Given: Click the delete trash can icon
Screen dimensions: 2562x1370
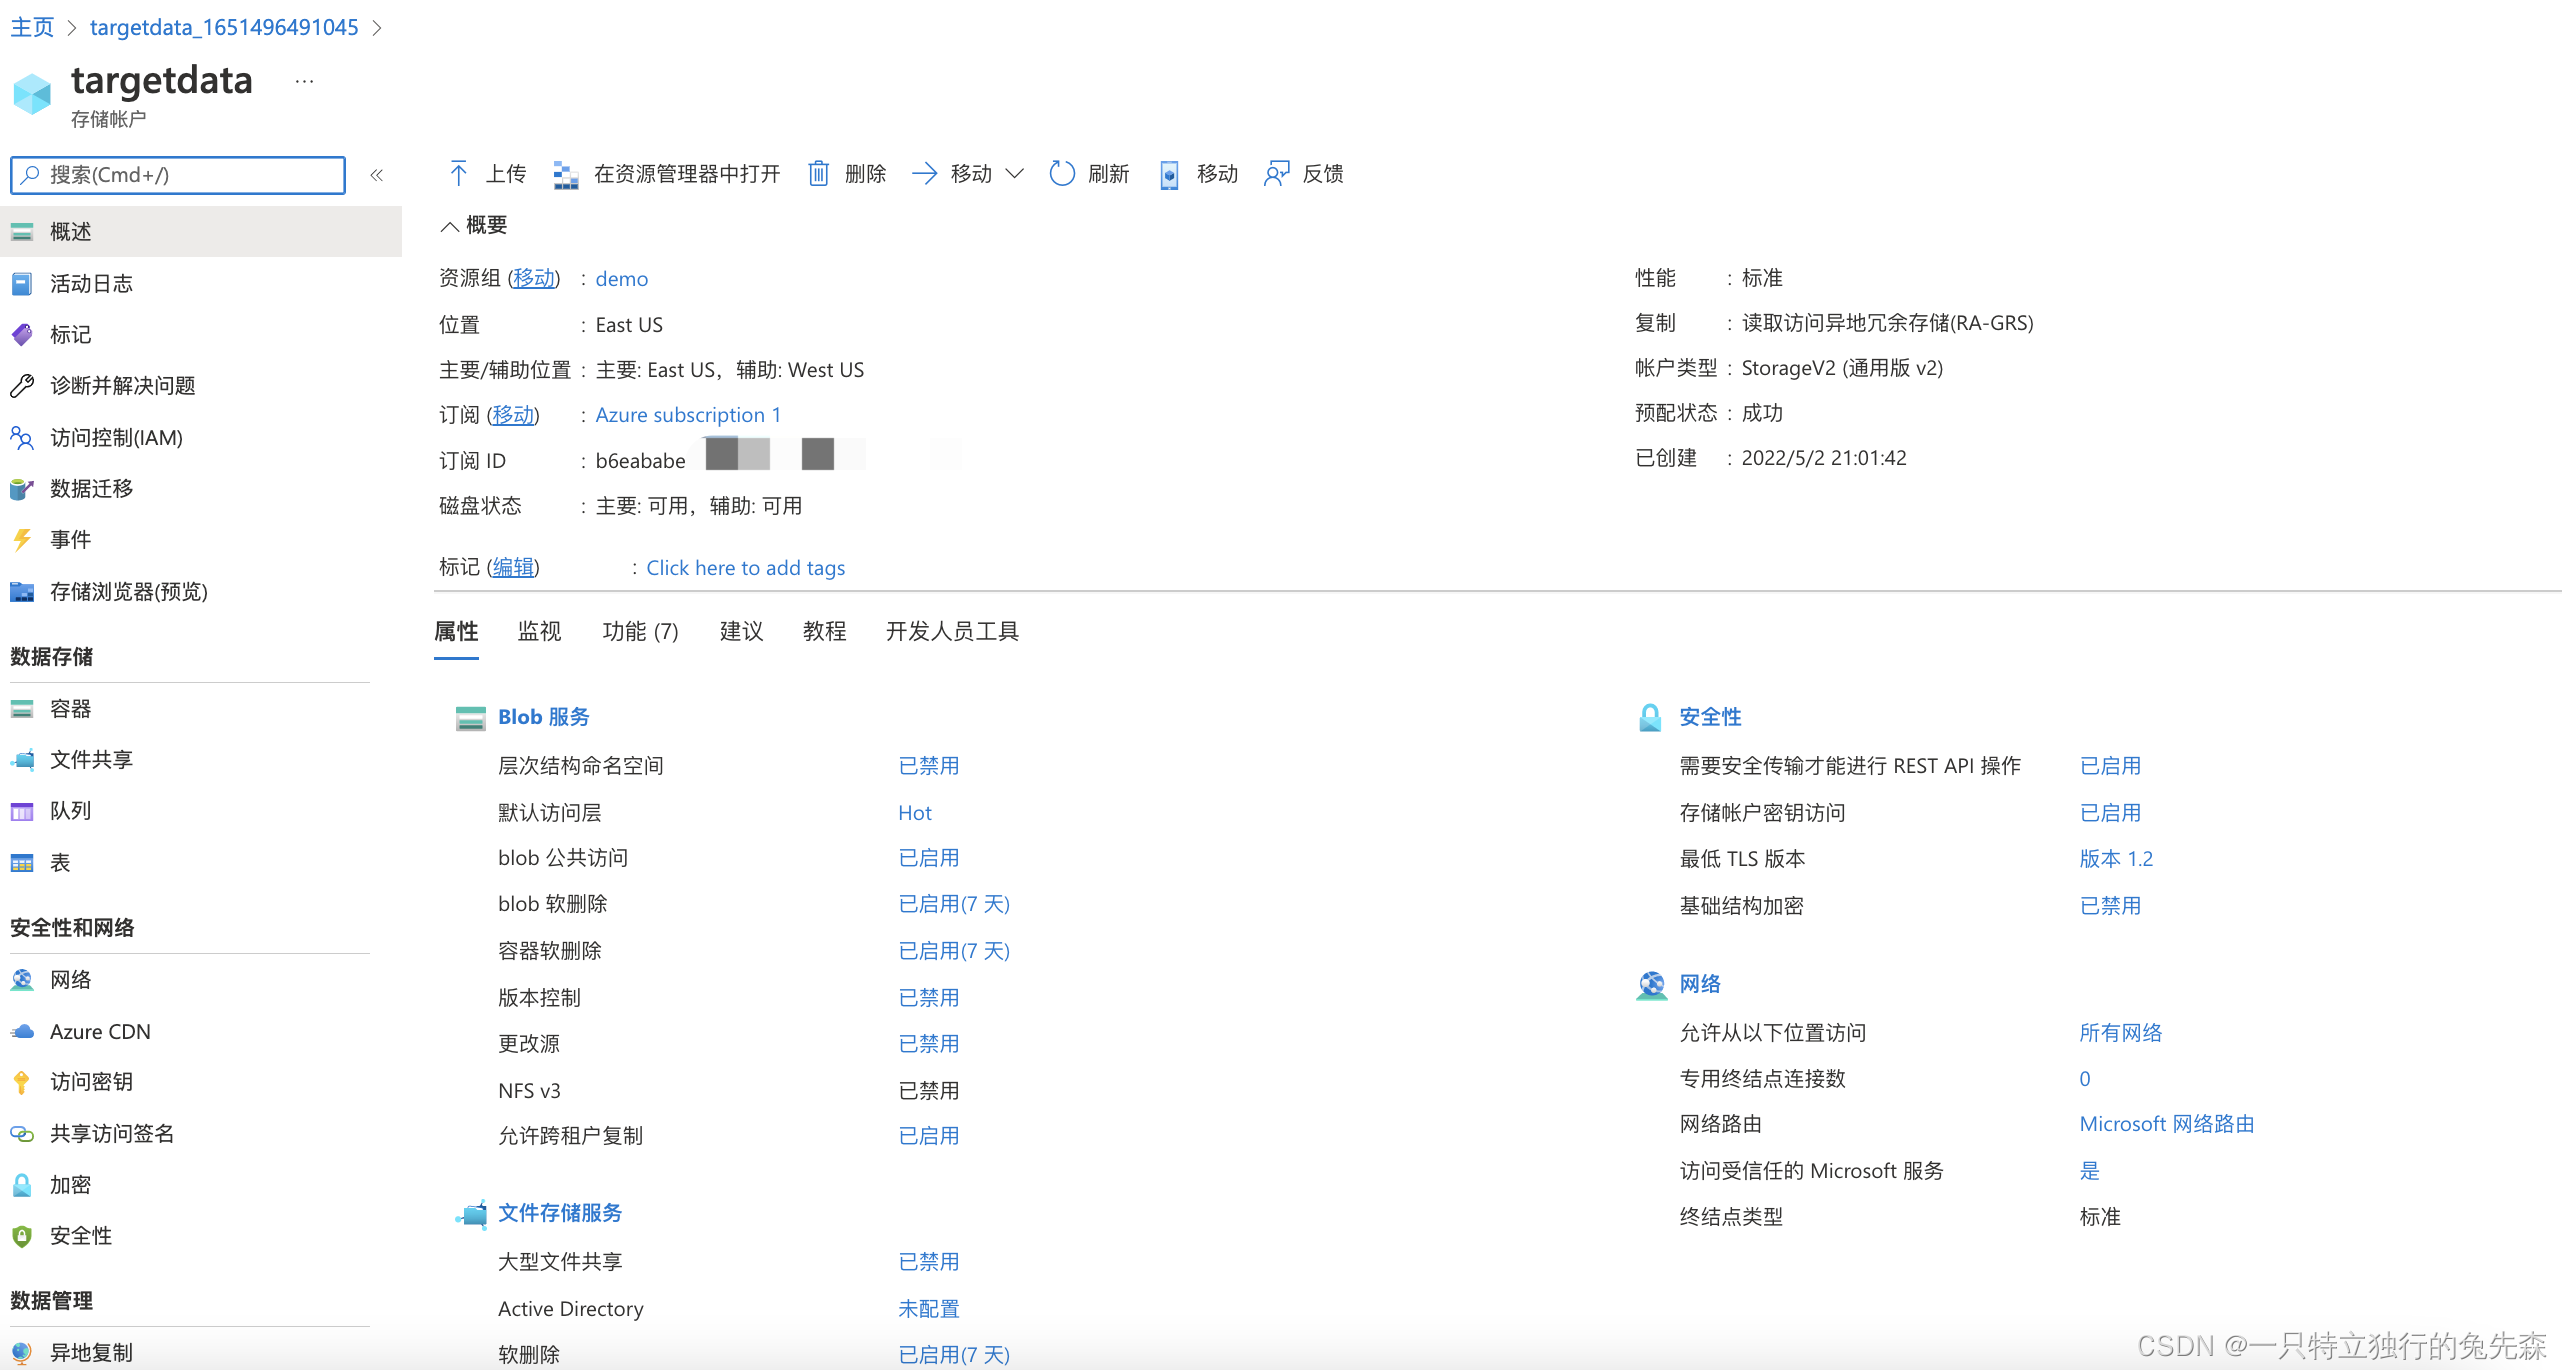Looking at the screenshot, I should point(818,174).
